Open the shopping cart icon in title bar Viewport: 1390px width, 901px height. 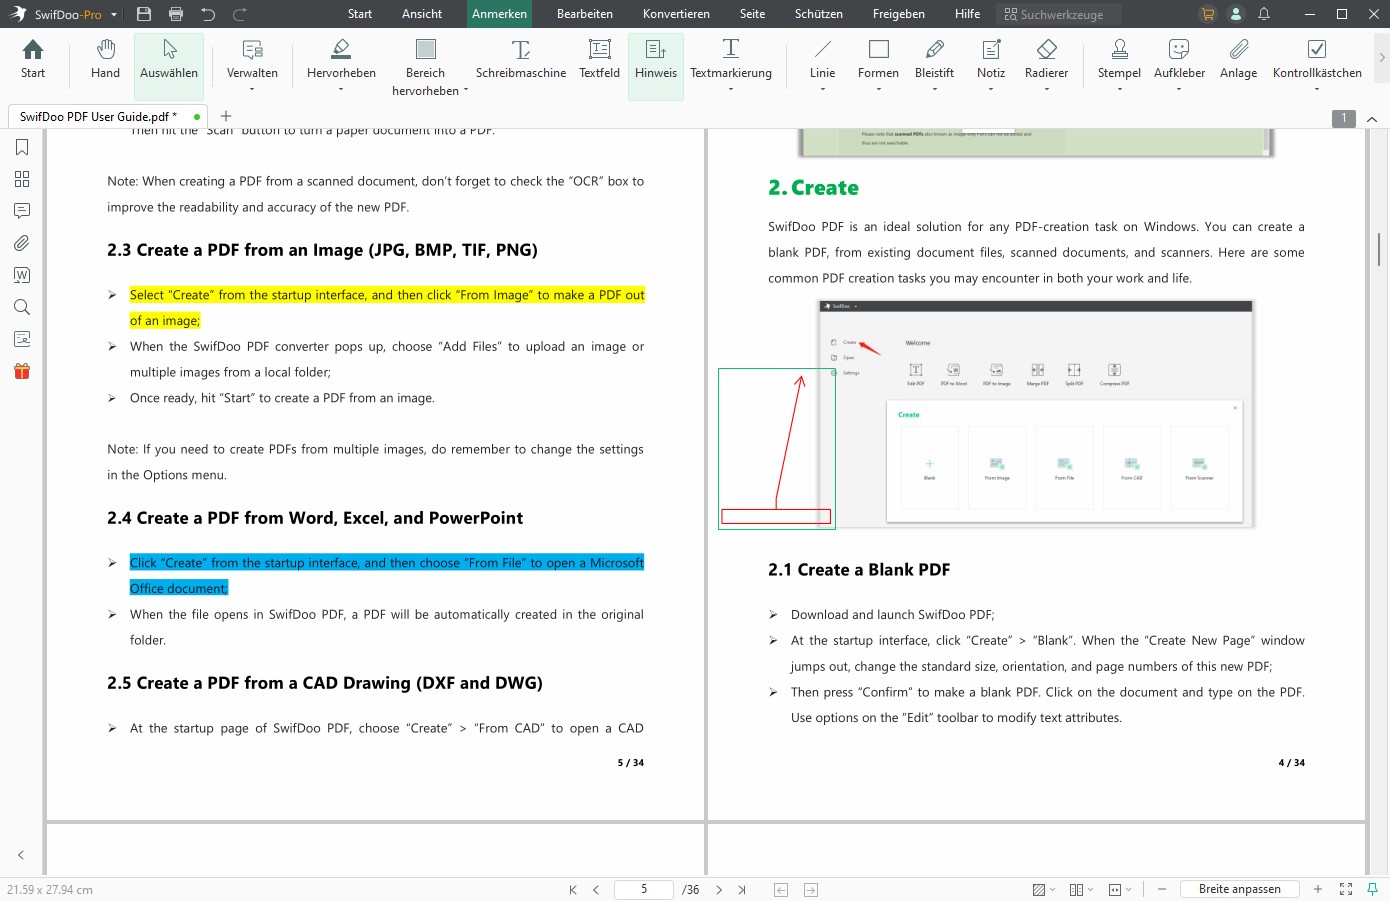1208,14
